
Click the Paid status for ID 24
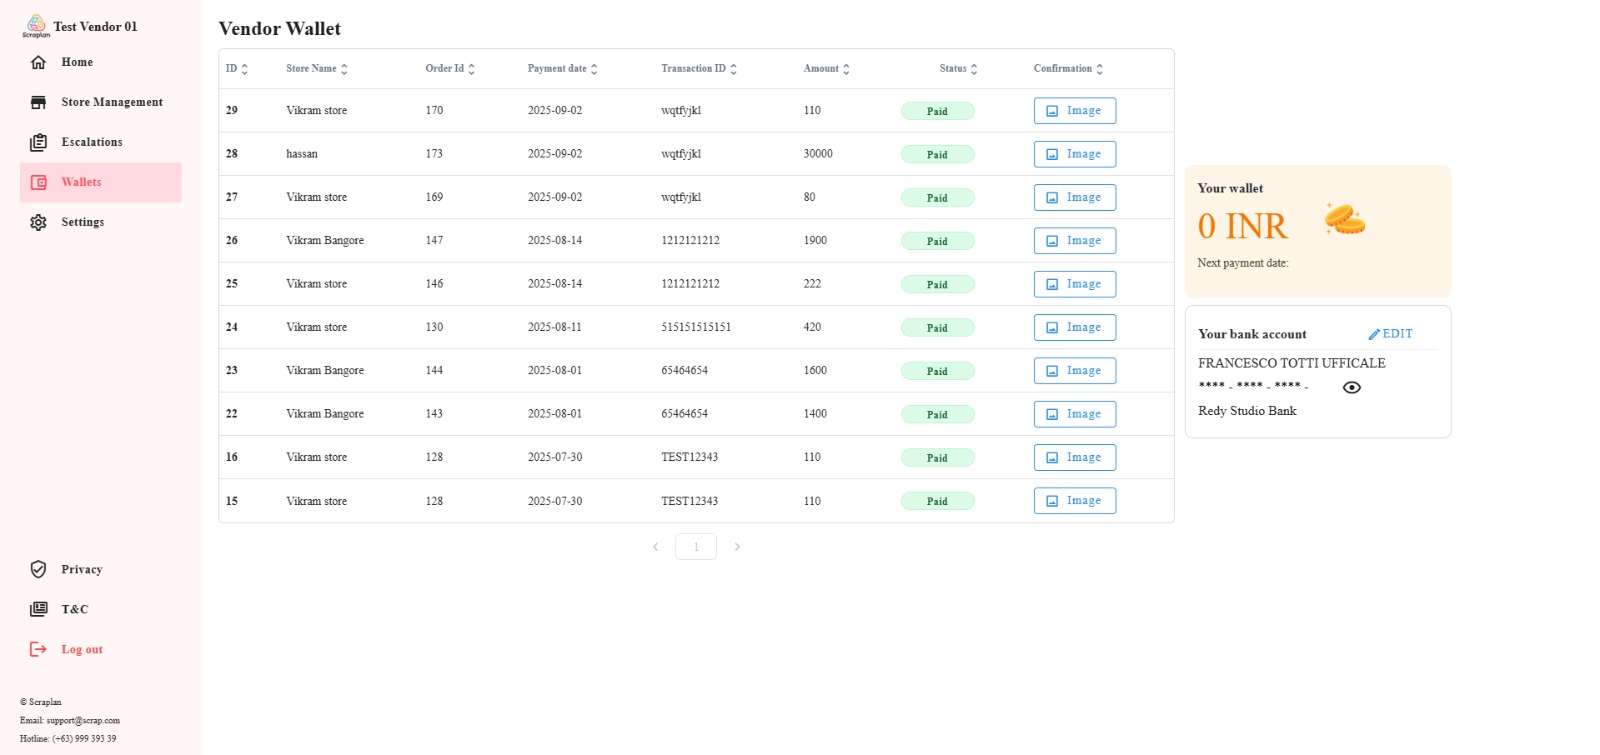click(937, 328)
